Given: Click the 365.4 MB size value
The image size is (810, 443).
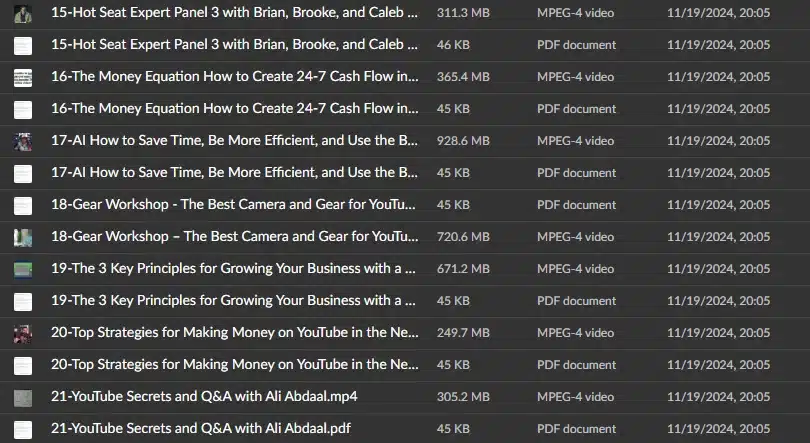Looking at the screenshot, I should click(463, 77).
